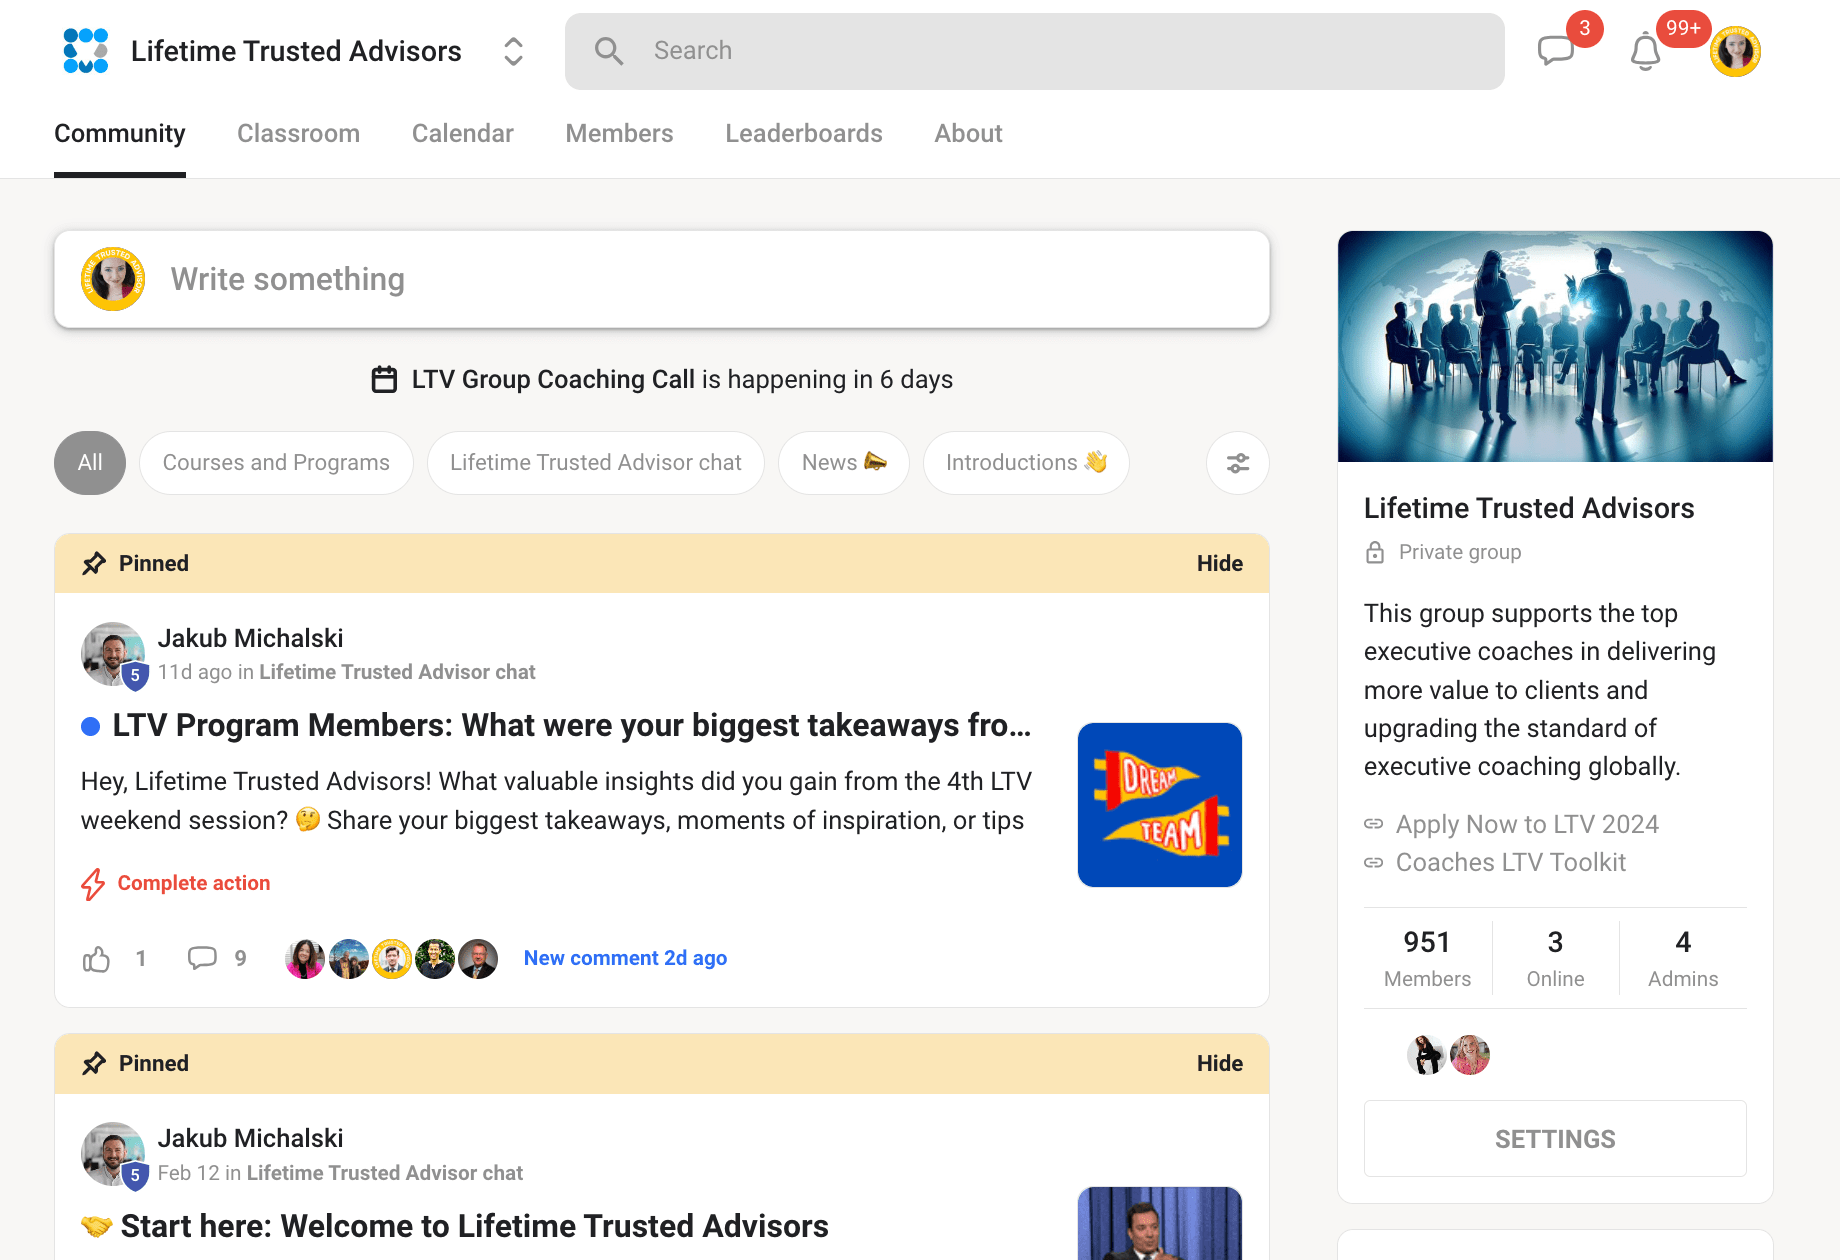Viewport: 1840px width, 1260px height.
Task: Click the feed filter settings icon
Action: [1238, 463]
